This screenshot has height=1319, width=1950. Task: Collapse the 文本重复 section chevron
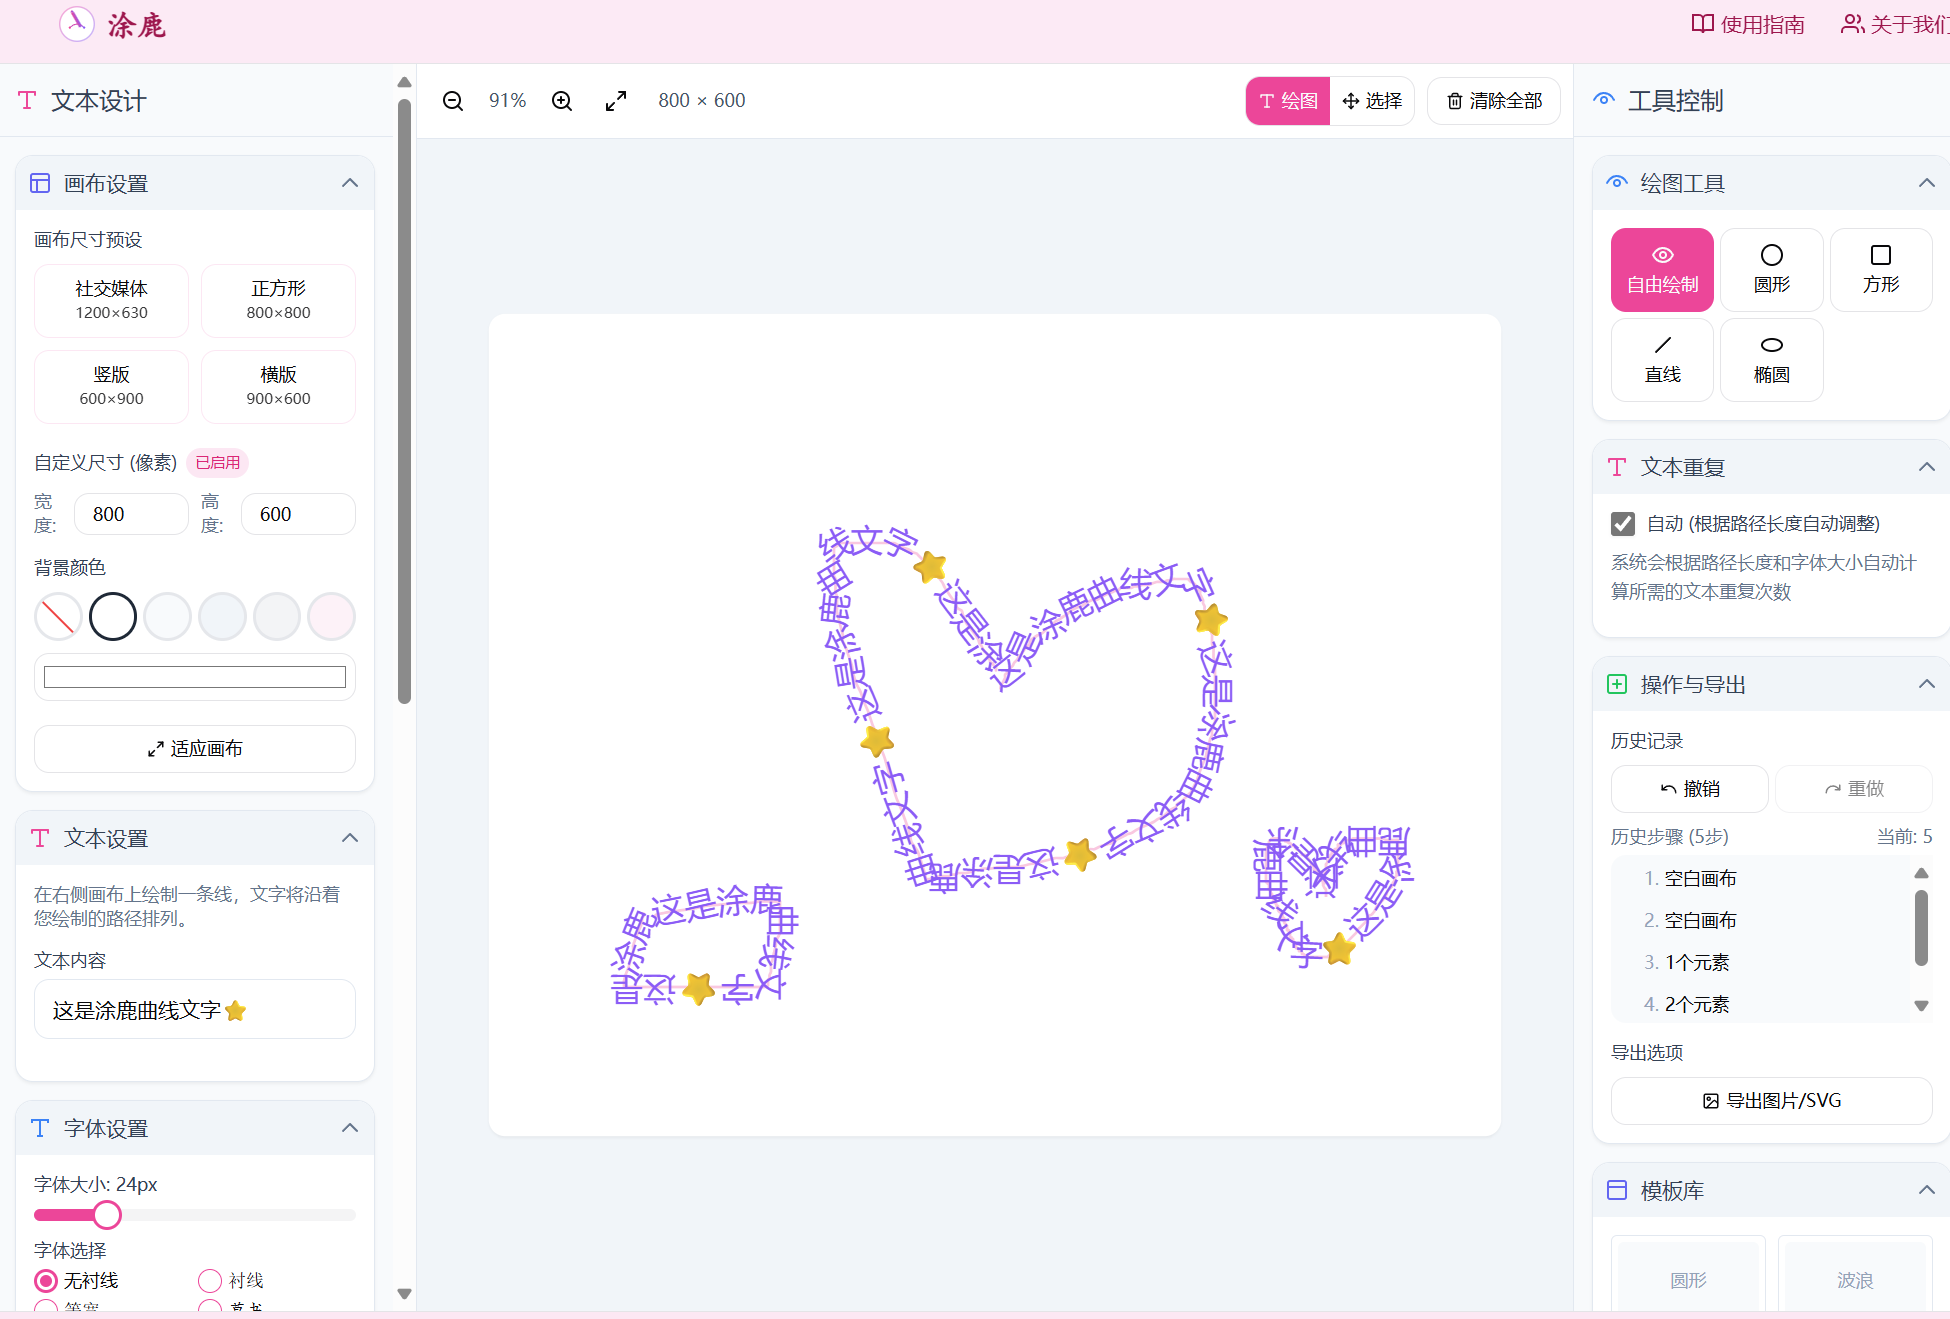coord(1927,467)
